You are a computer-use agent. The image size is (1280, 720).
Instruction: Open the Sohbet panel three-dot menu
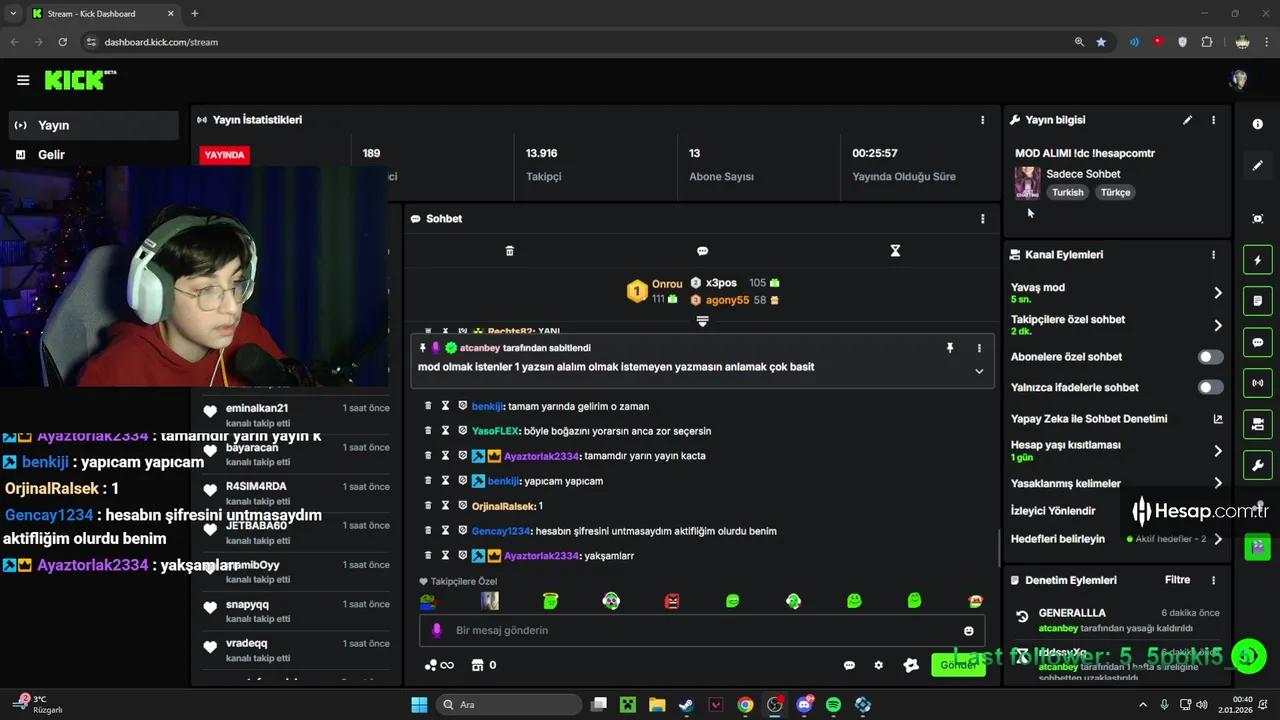coord(982,219)
